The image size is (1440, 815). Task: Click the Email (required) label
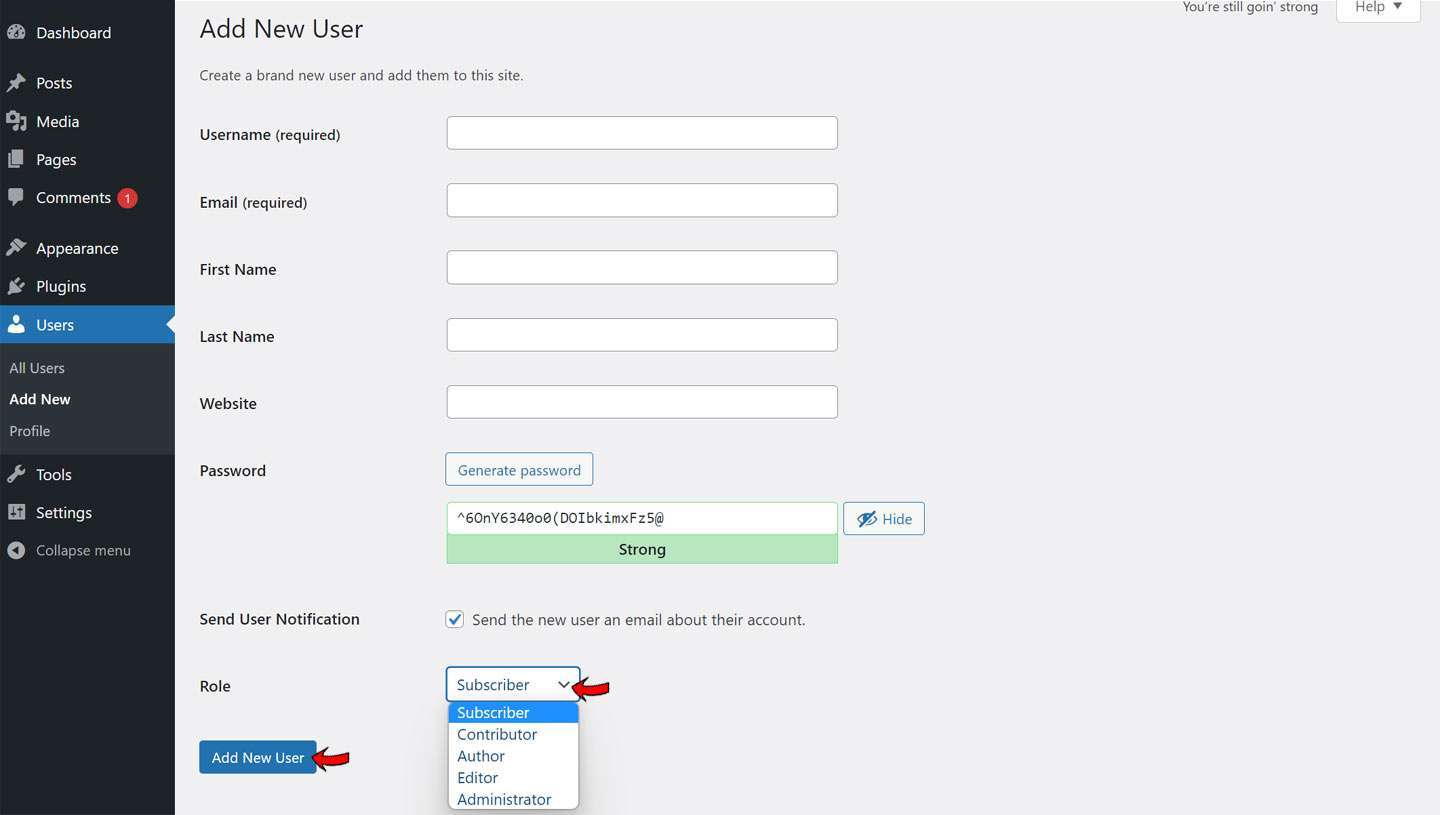(x=253, y=202)
